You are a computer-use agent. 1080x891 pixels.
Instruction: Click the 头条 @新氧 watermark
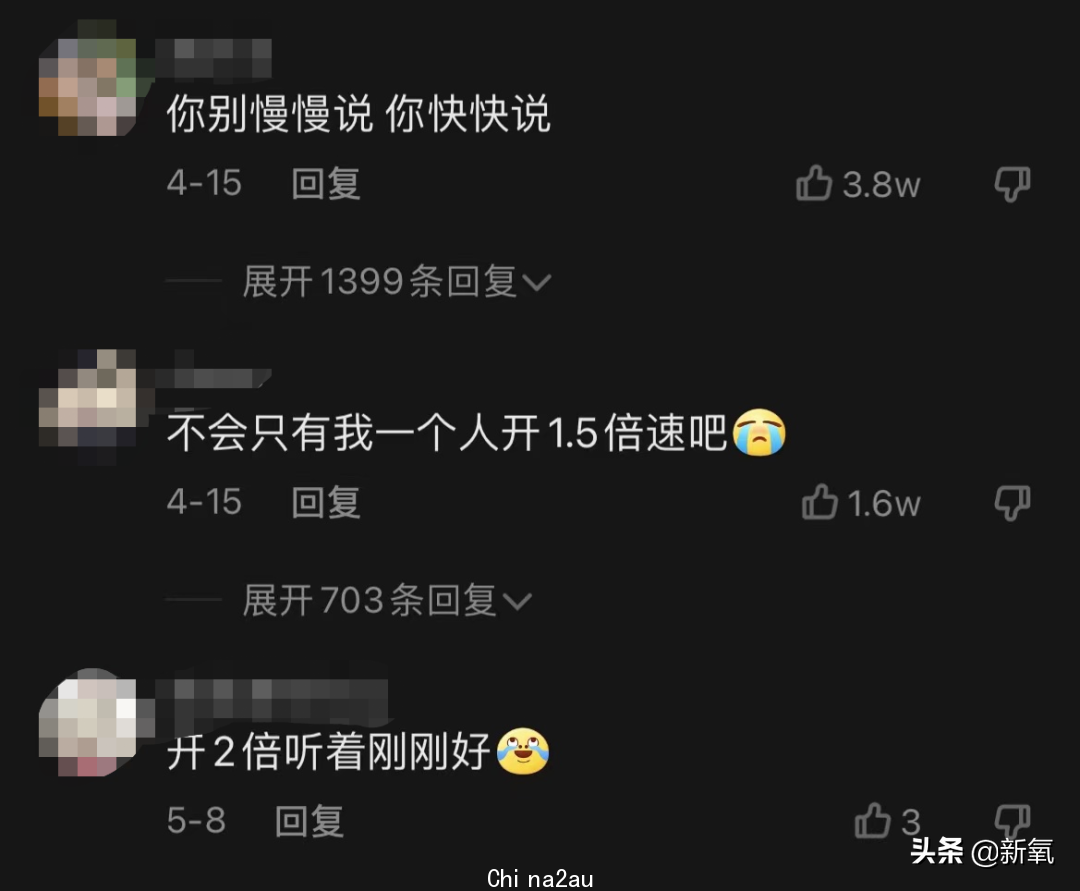click(x=982, y=852)
